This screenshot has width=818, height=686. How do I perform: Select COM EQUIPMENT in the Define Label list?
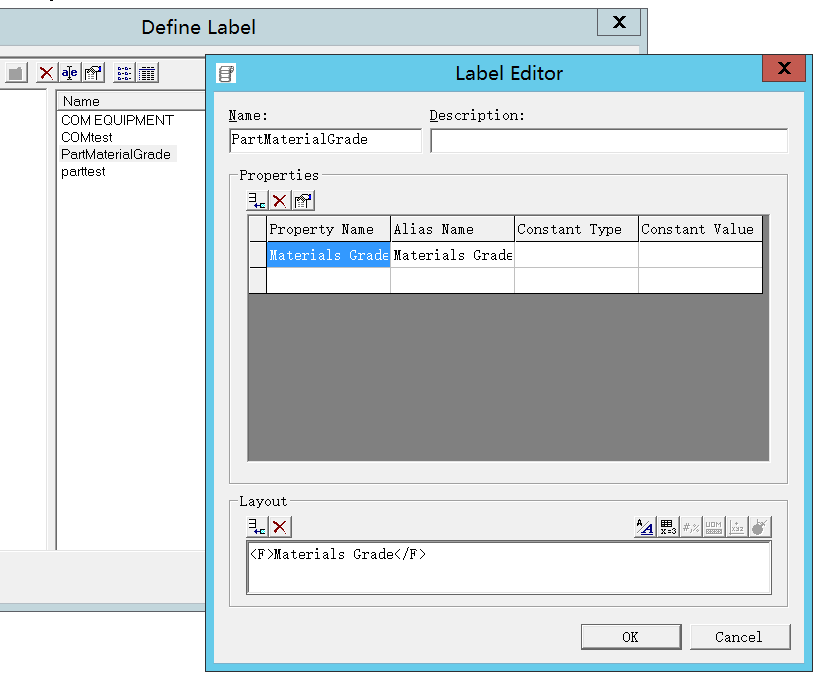117,121
